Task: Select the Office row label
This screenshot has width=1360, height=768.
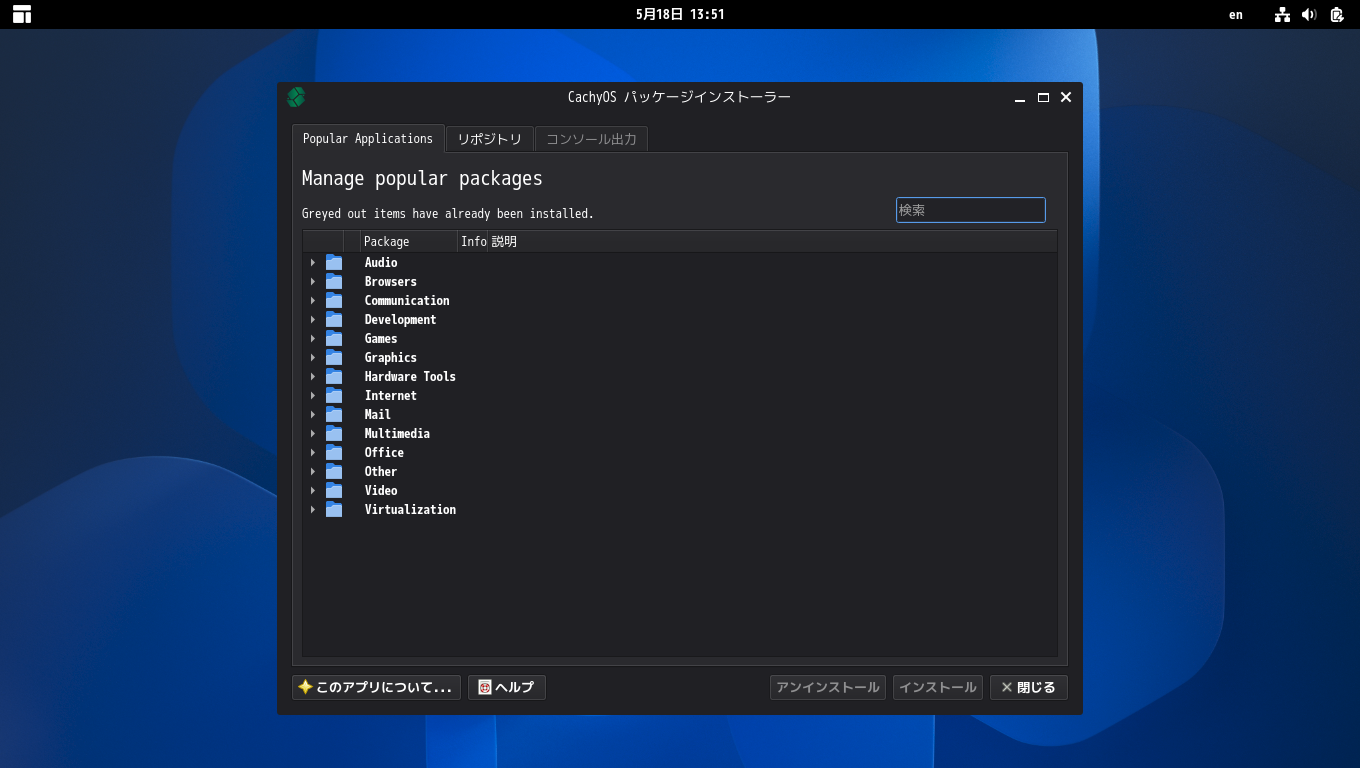Action: pyautogui.click(x=384, y=452)
